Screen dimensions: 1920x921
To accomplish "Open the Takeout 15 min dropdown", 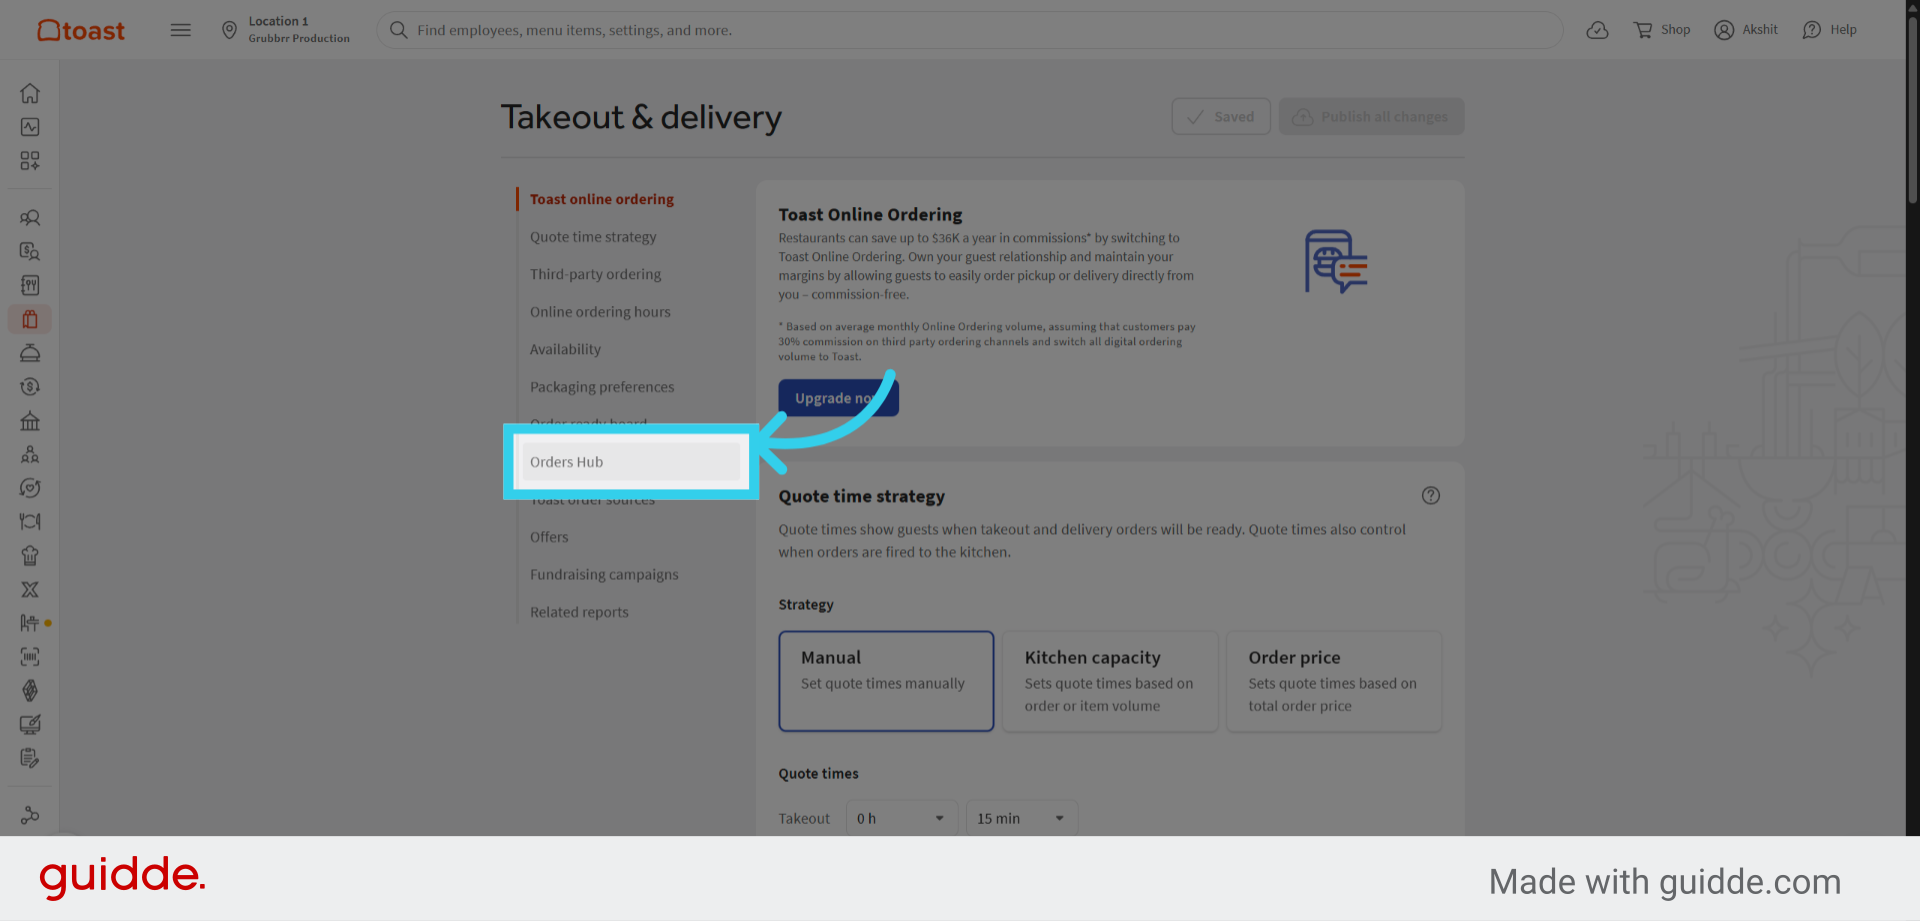I will point(1022,818).
